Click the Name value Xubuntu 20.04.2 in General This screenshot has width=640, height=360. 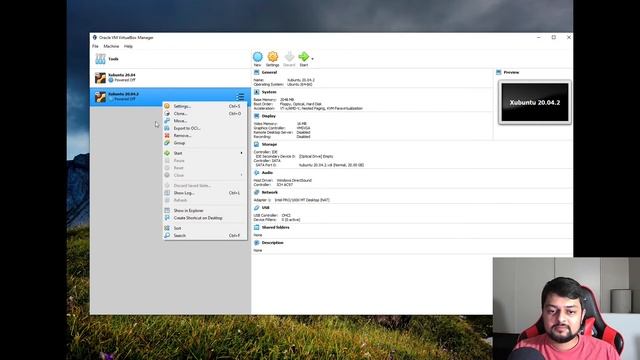[301, 80]
